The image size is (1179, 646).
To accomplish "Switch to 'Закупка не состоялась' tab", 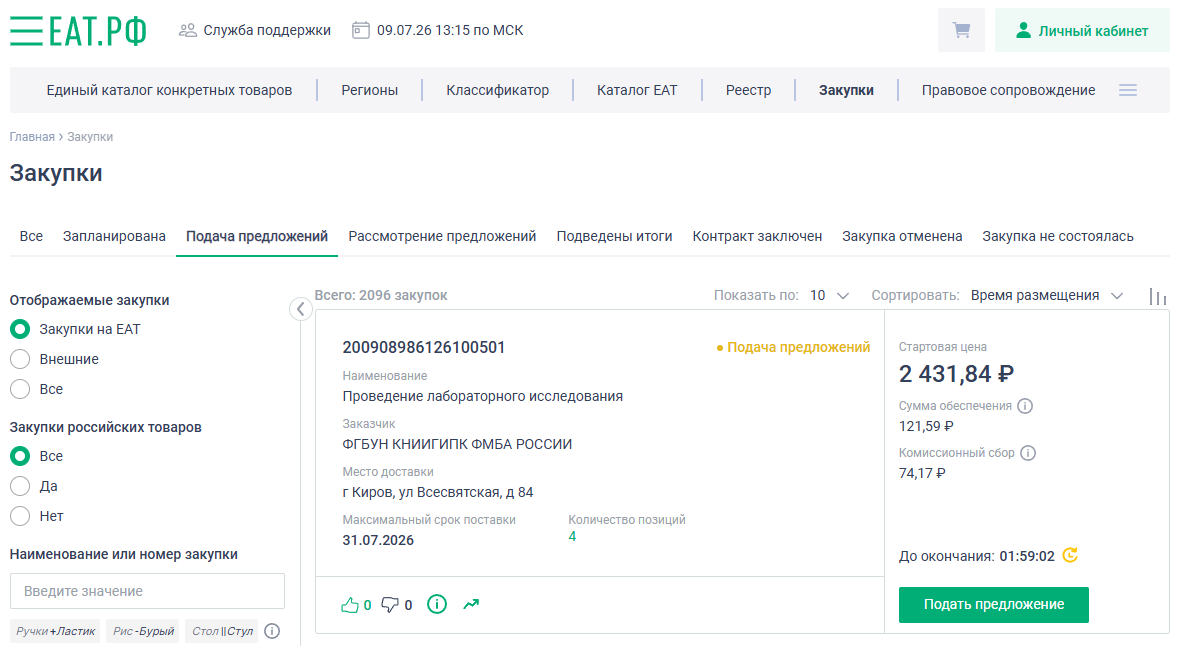I will click(1058, 236).
